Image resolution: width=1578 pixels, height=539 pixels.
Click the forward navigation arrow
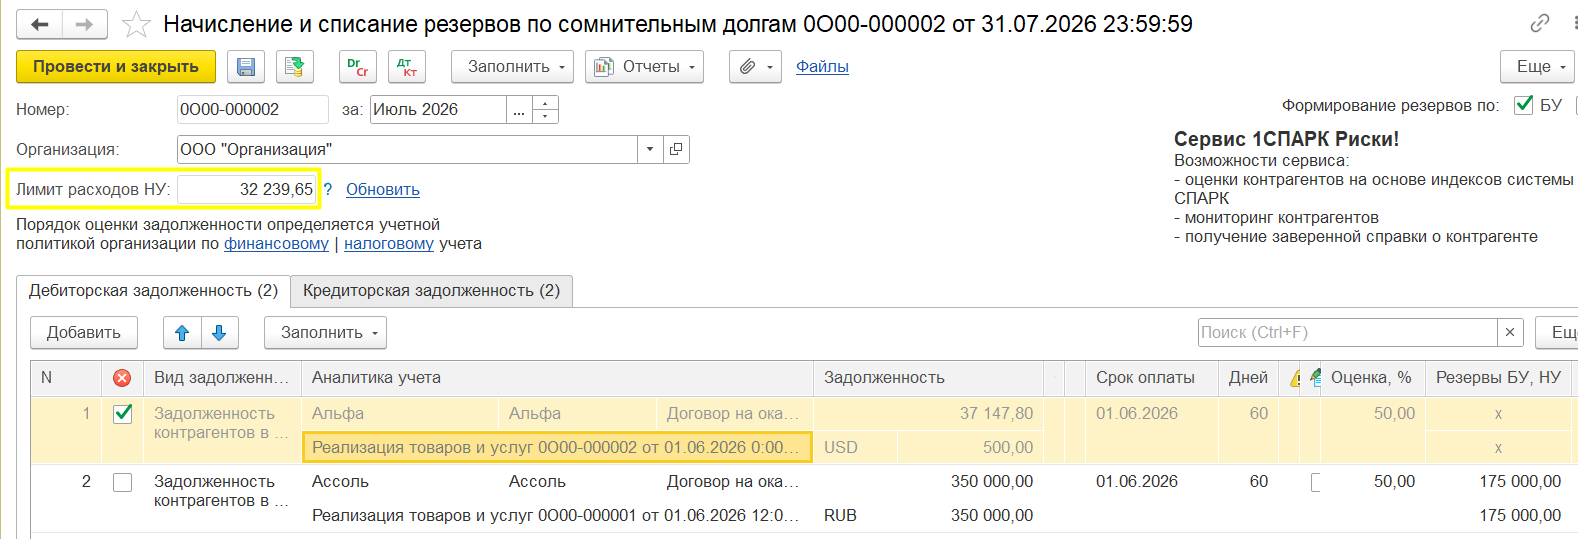tap(85, 24)
